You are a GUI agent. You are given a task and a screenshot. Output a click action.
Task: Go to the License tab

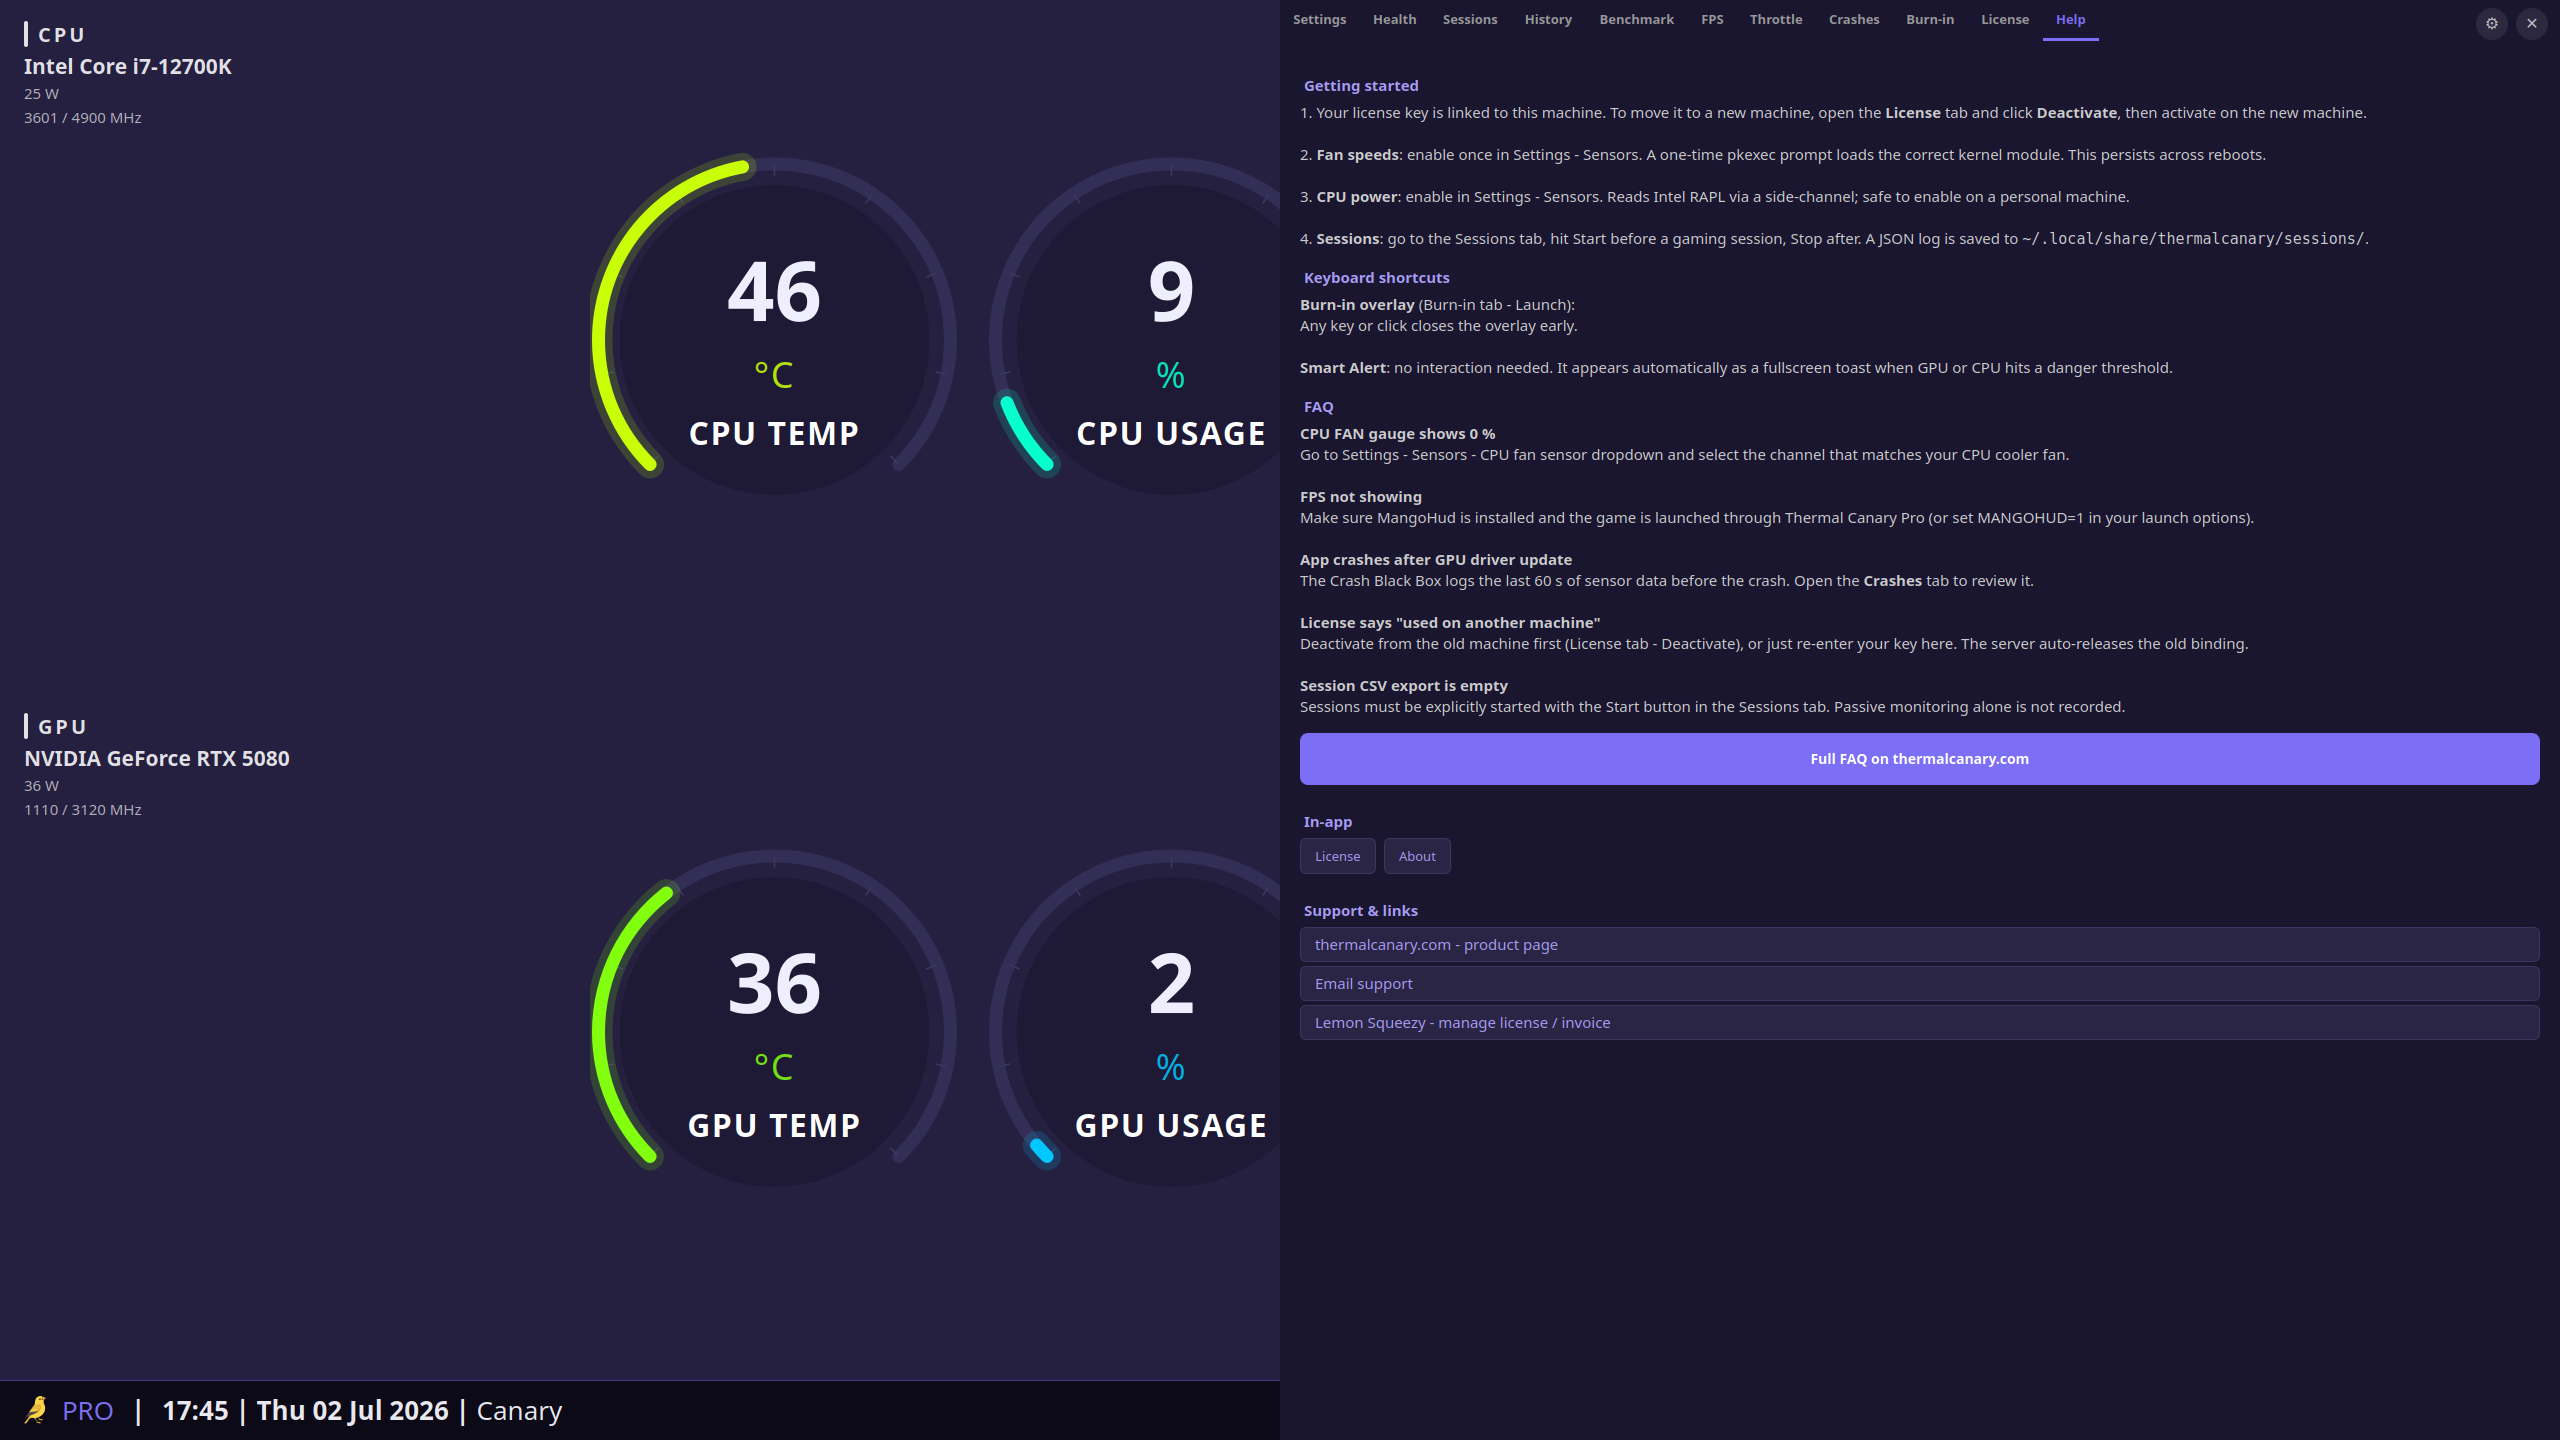coord(2005,19)
